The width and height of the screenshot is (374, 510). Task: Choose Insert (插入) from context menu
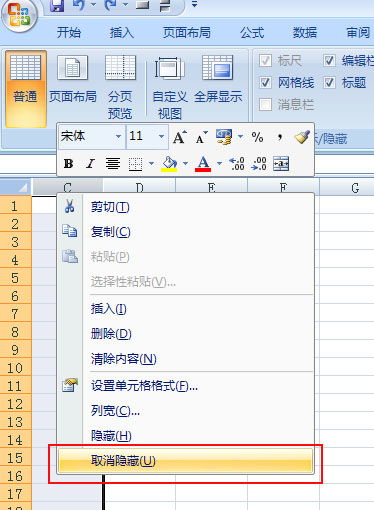(185, 309)
